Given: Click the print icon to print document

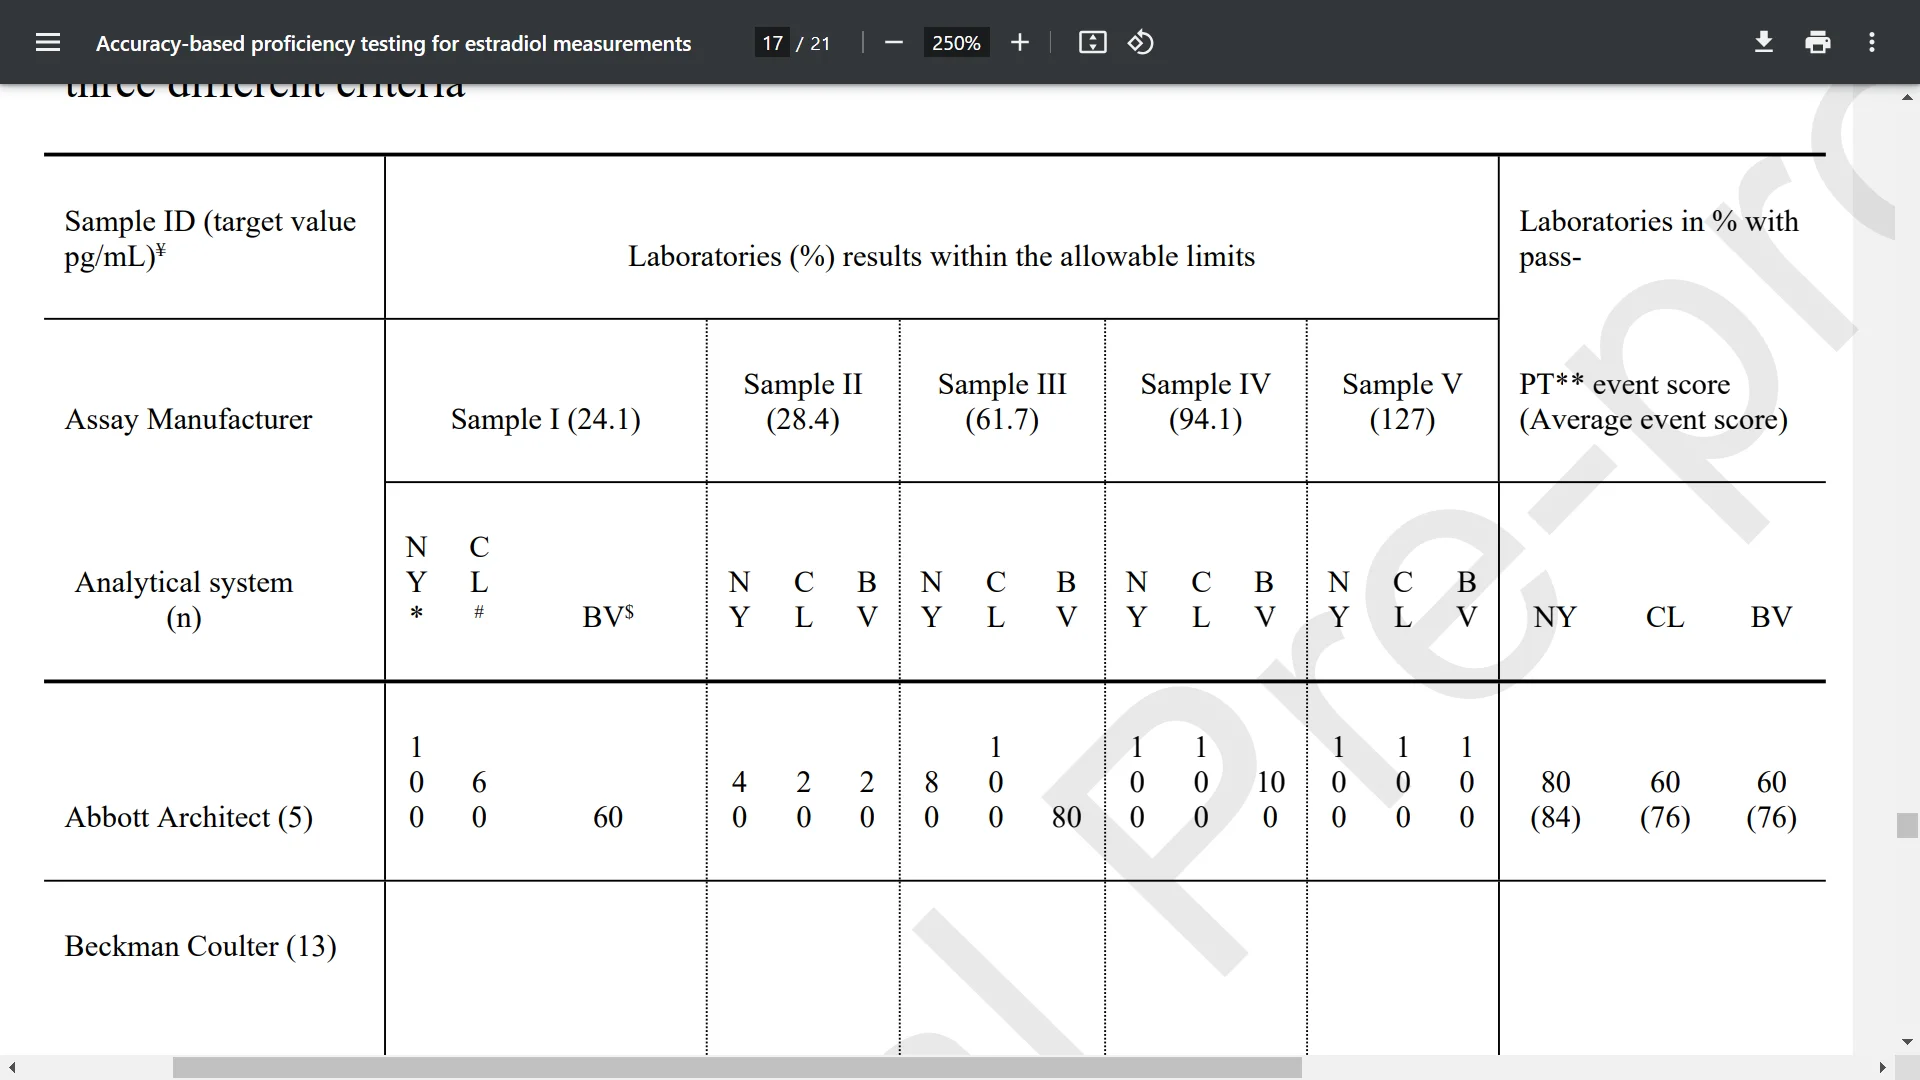Looking at the screenshot, I should (1817, 40).
